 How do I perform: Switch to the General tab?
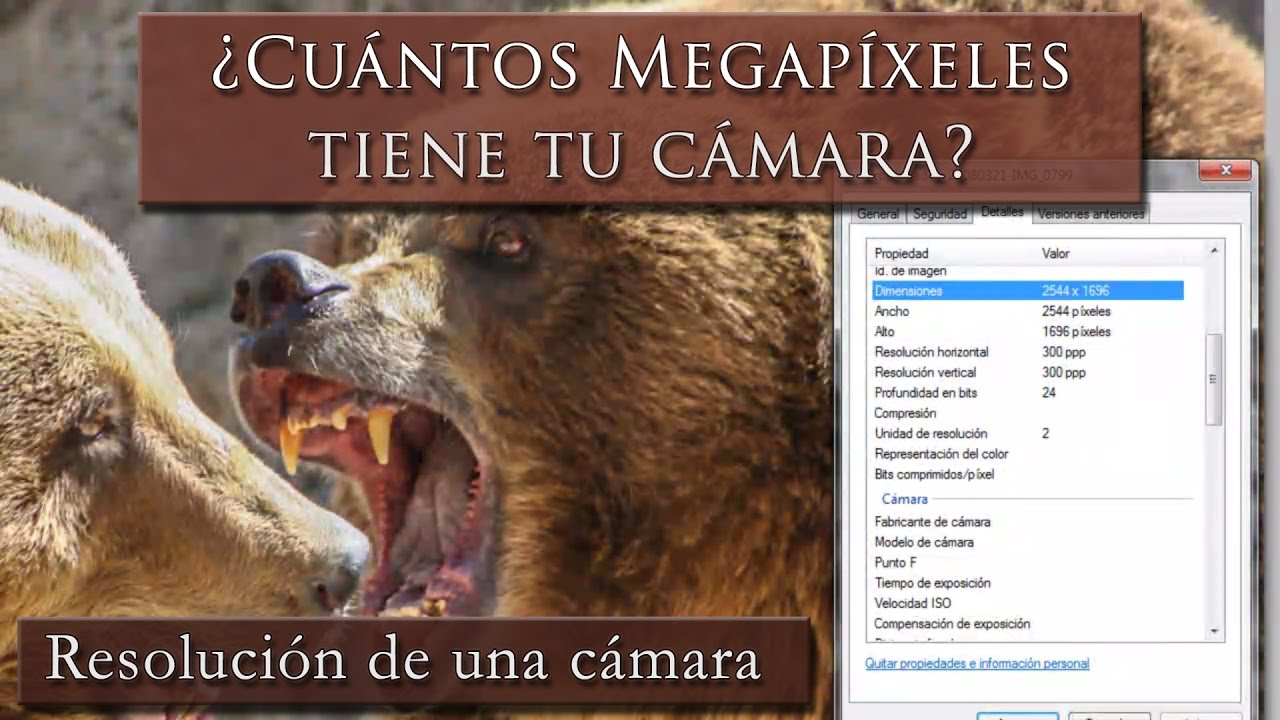coord(878,214)
